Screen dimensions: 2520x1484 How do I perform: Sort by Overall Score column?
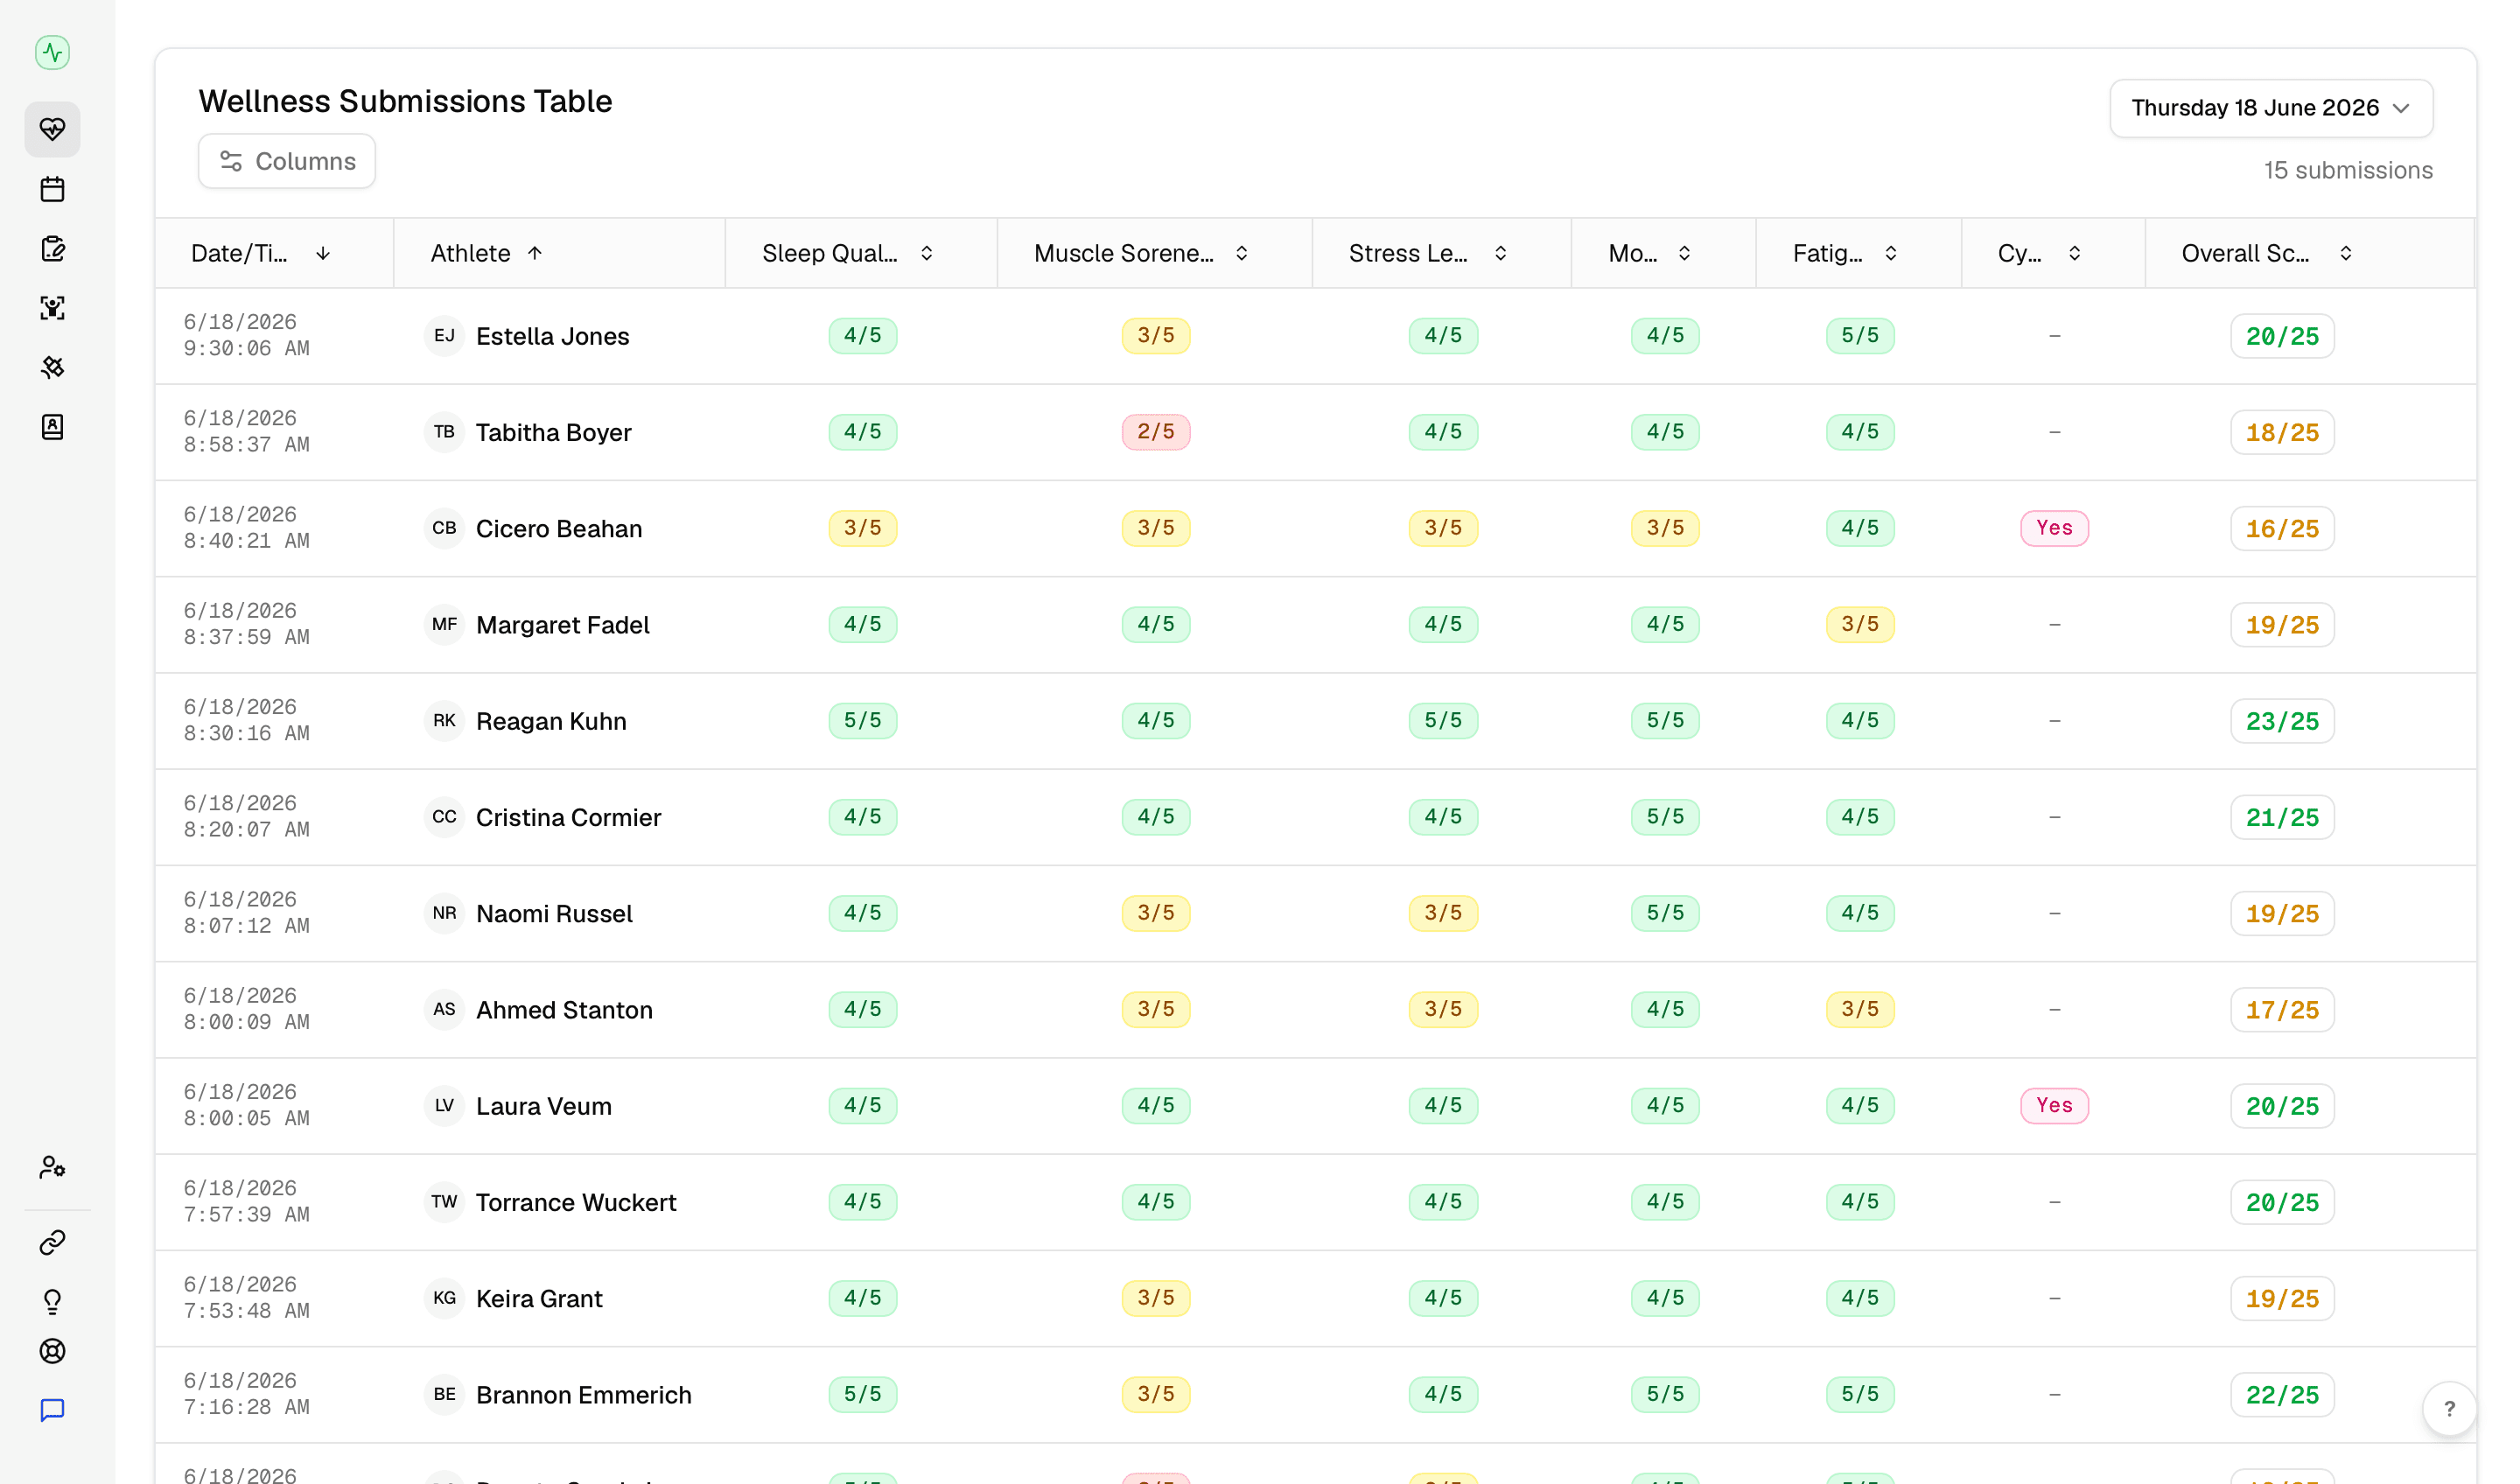click(x=2267, y=253)
